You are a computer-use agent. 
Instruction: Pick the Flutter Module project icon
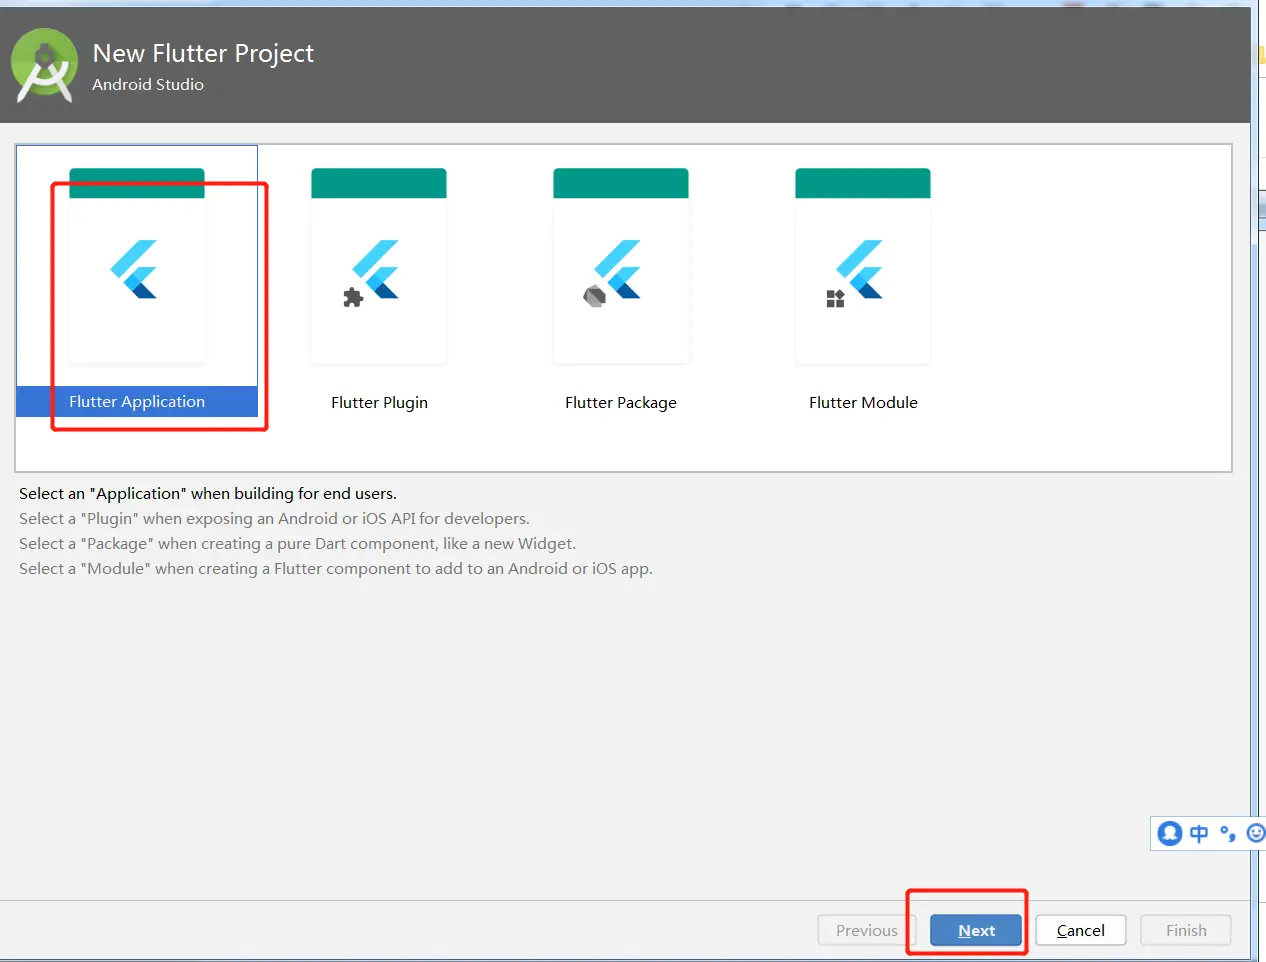tap(863, 266)
